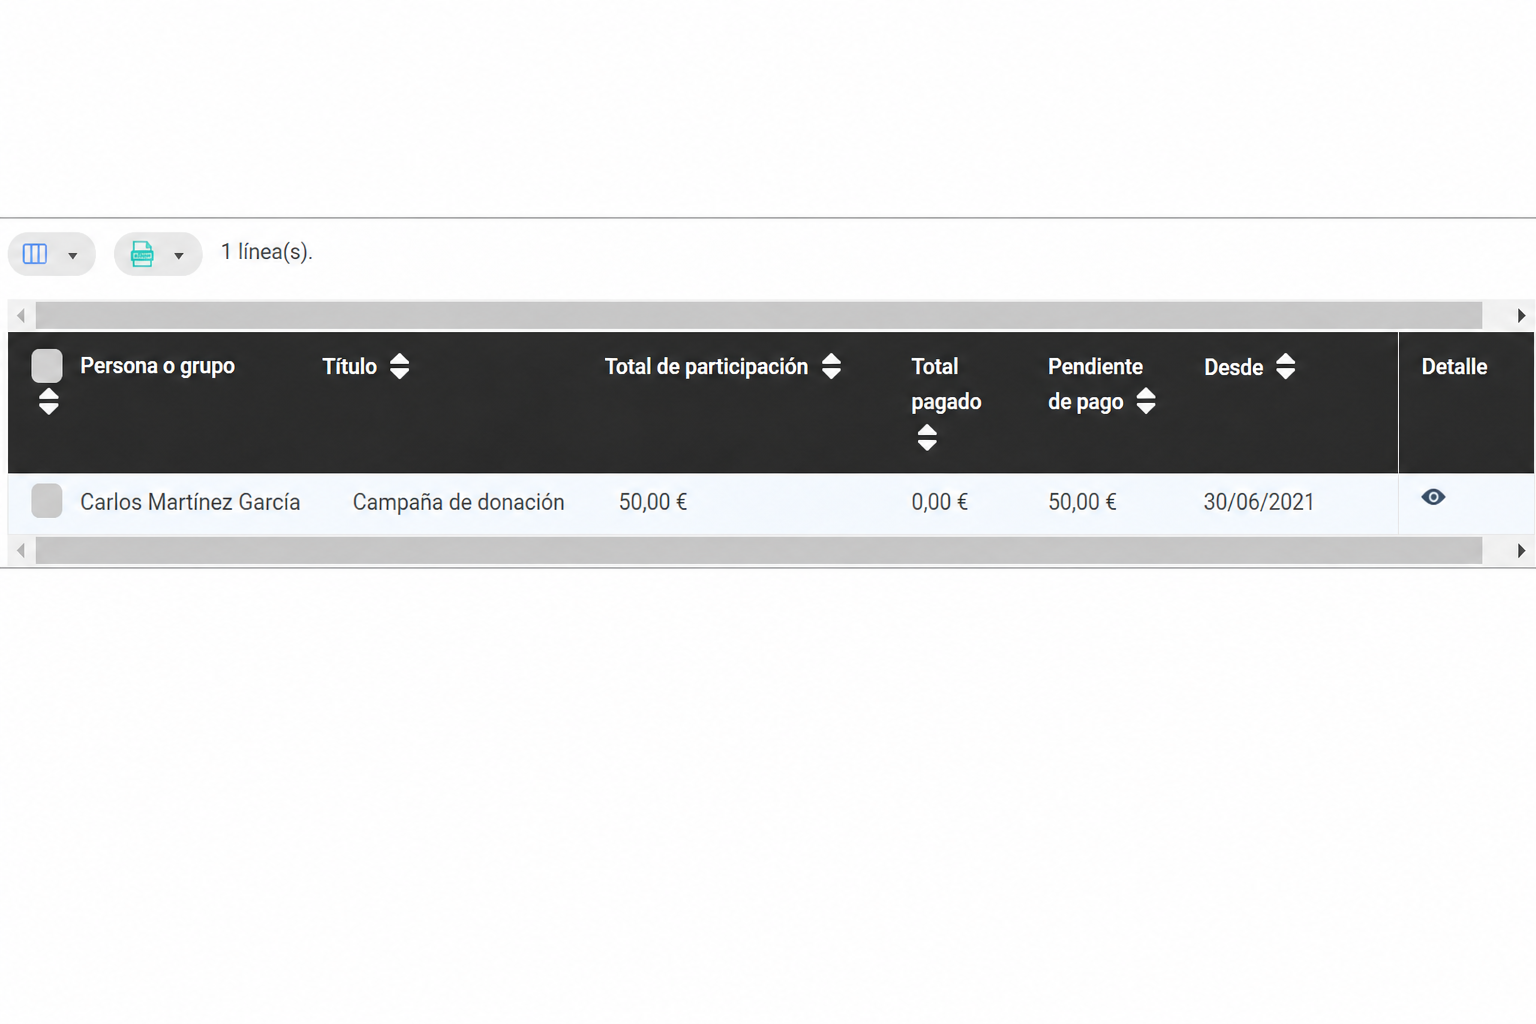1536x1024 pixels.
Task: Tick the select-all header checkbox
Action: coord(47,366)
